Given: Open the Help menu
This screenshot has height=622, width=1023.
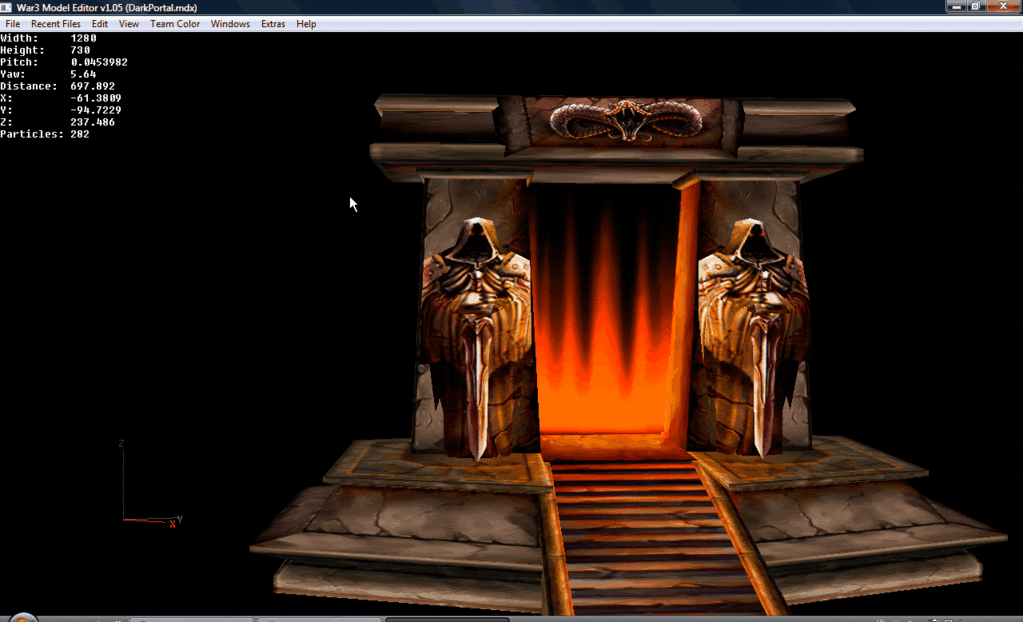Looking at the screenshot, I should (x=306, y=24).
